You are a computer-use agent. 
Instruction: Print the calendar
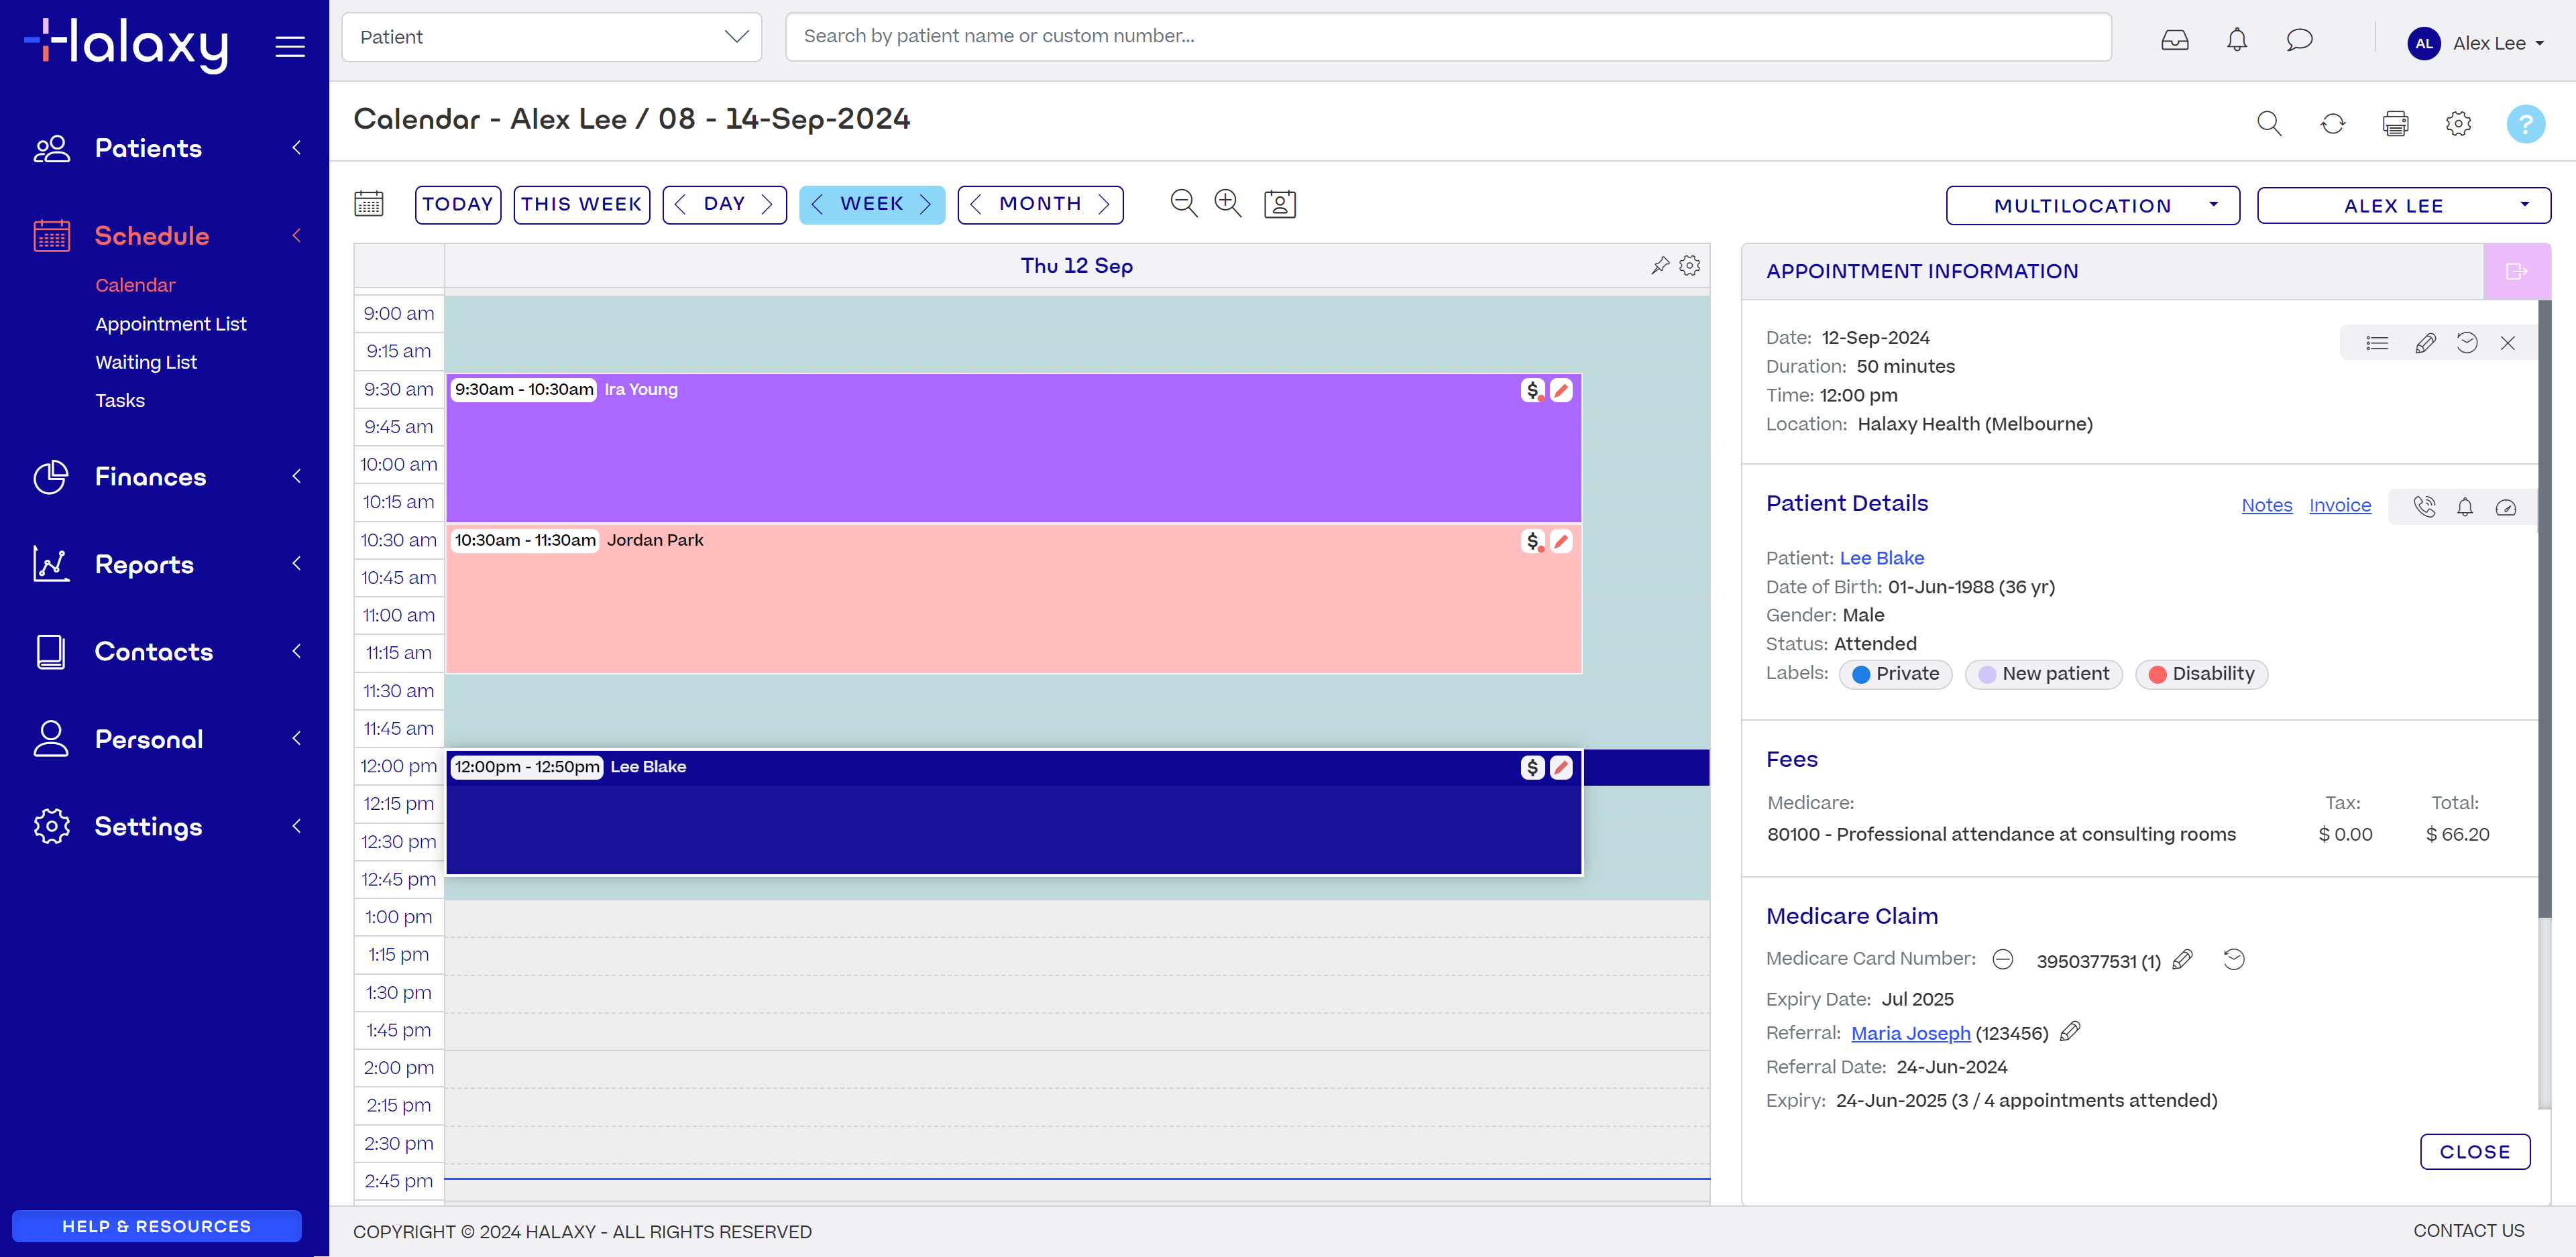tap(2396, 123)
